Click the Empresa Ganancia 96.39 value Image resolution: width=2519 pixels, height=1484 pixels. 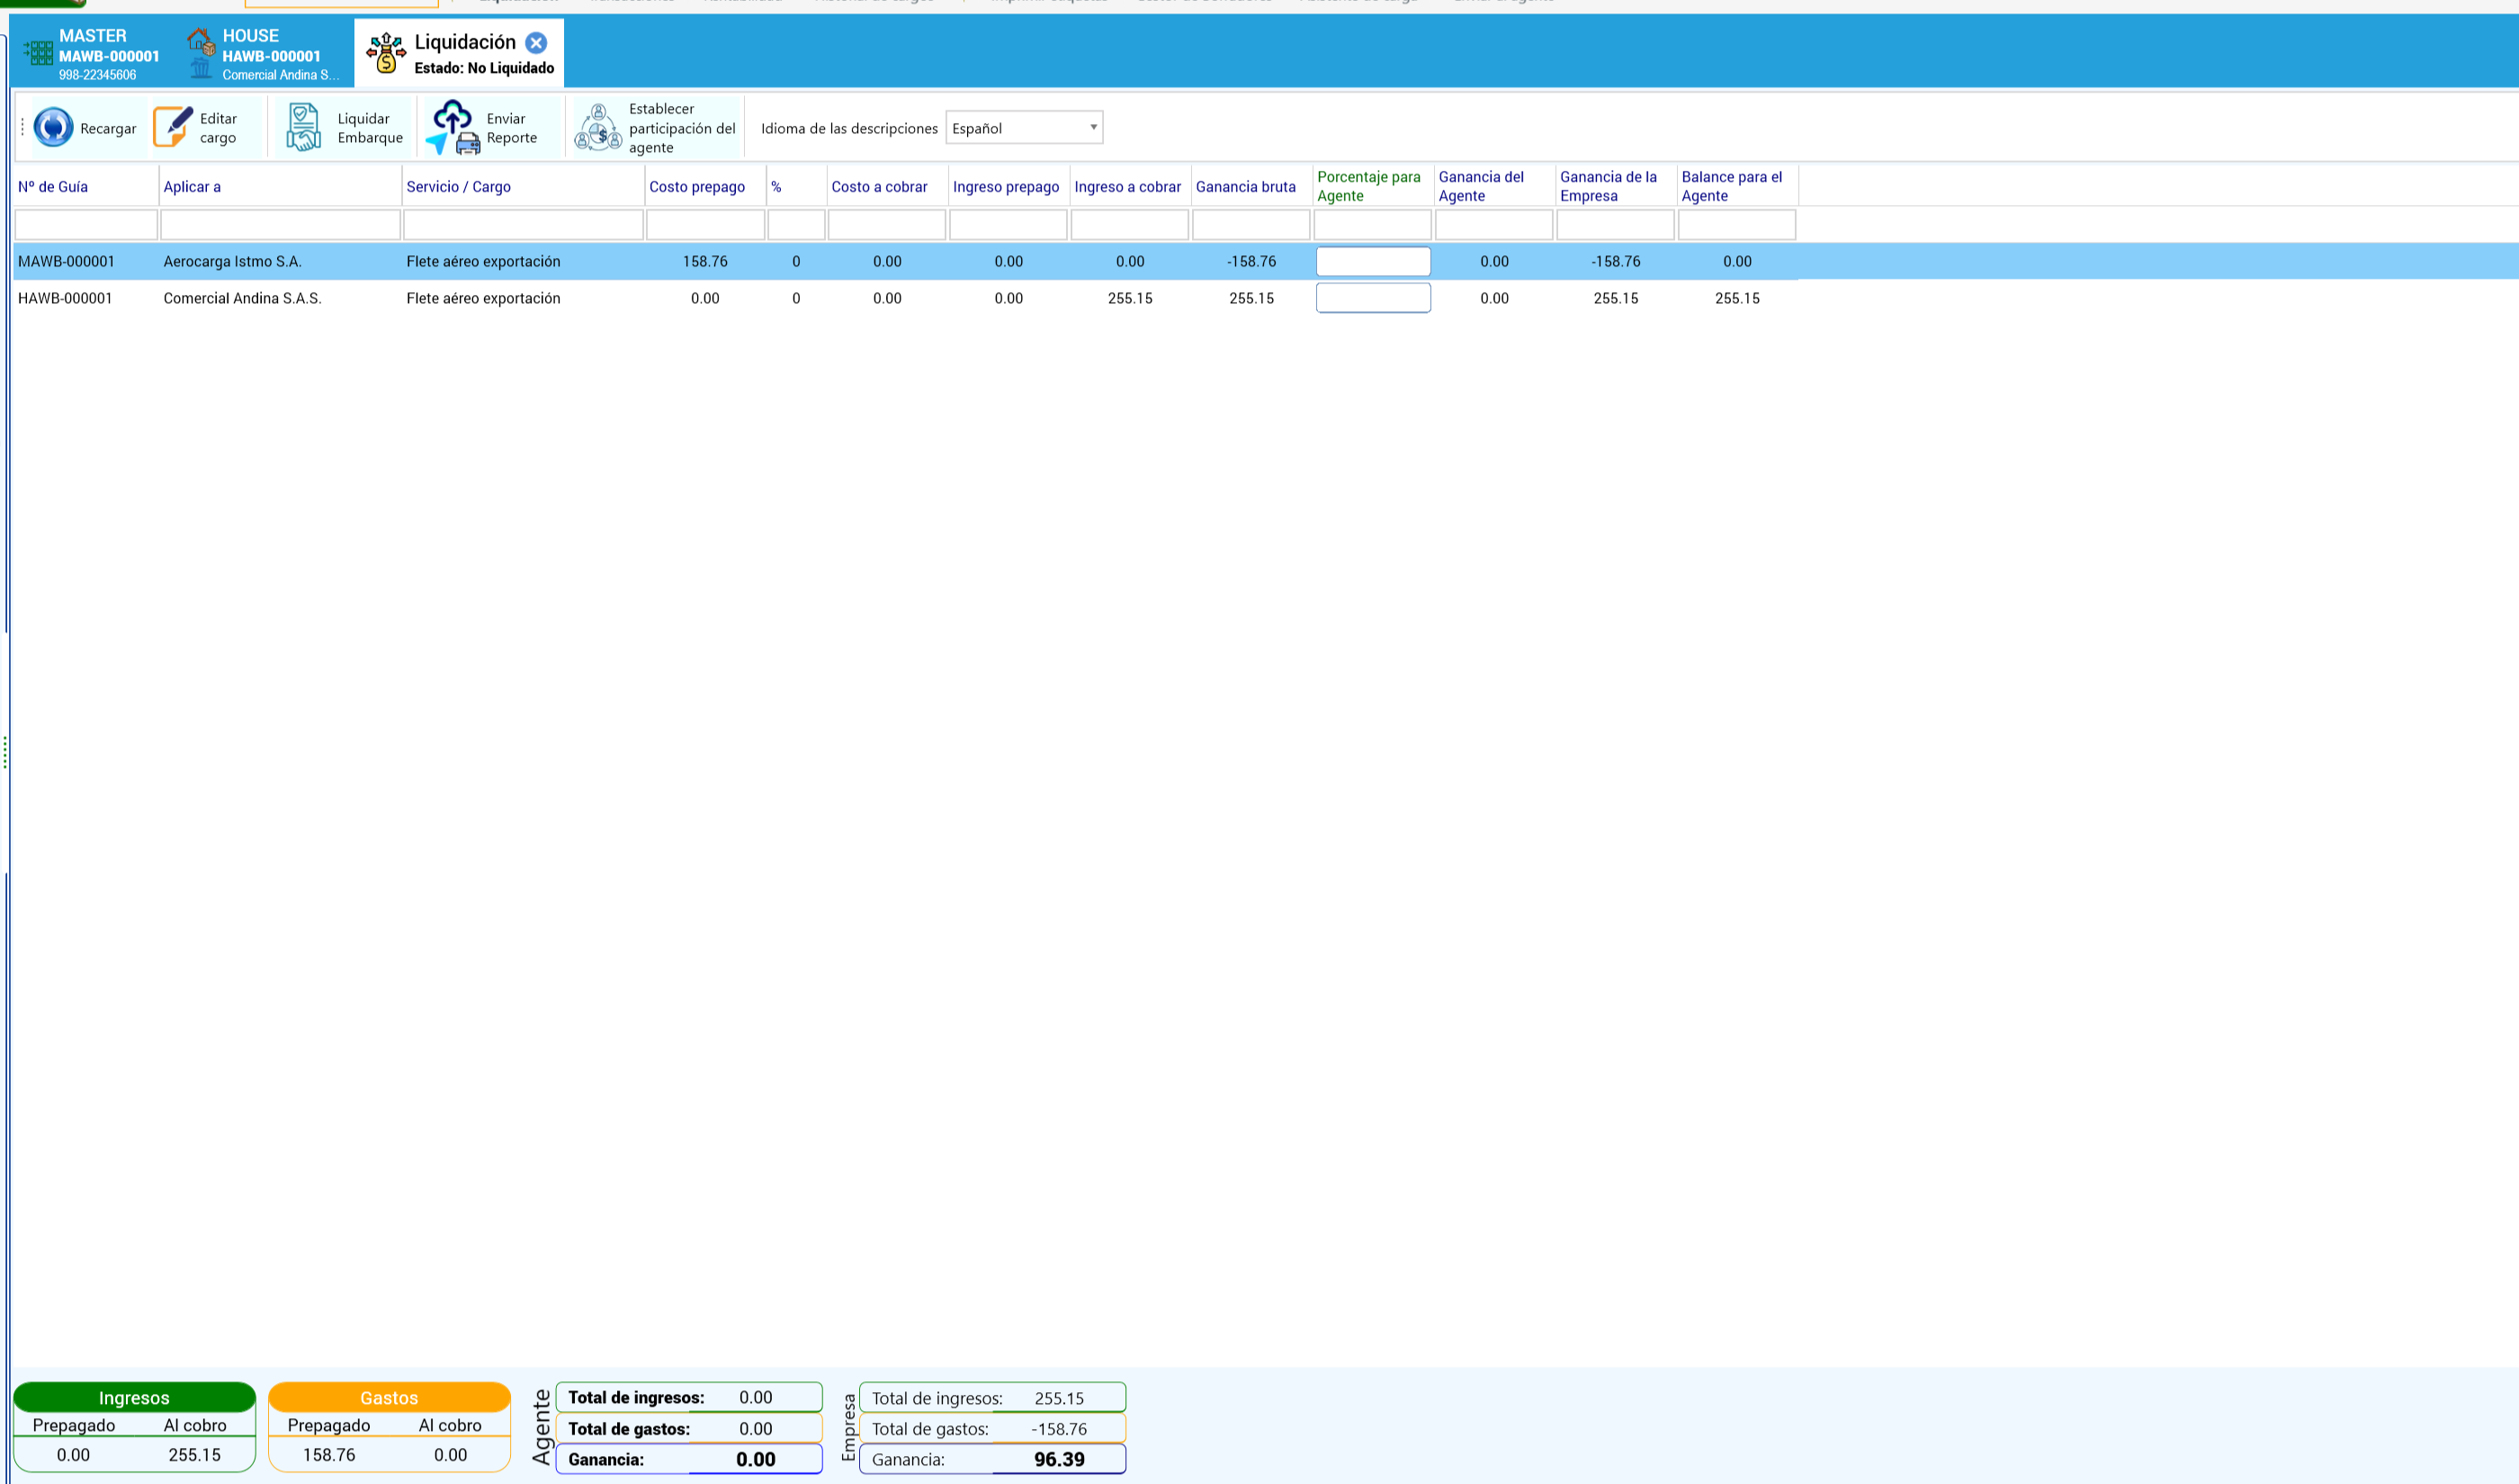click(x=1059, y=1460)
